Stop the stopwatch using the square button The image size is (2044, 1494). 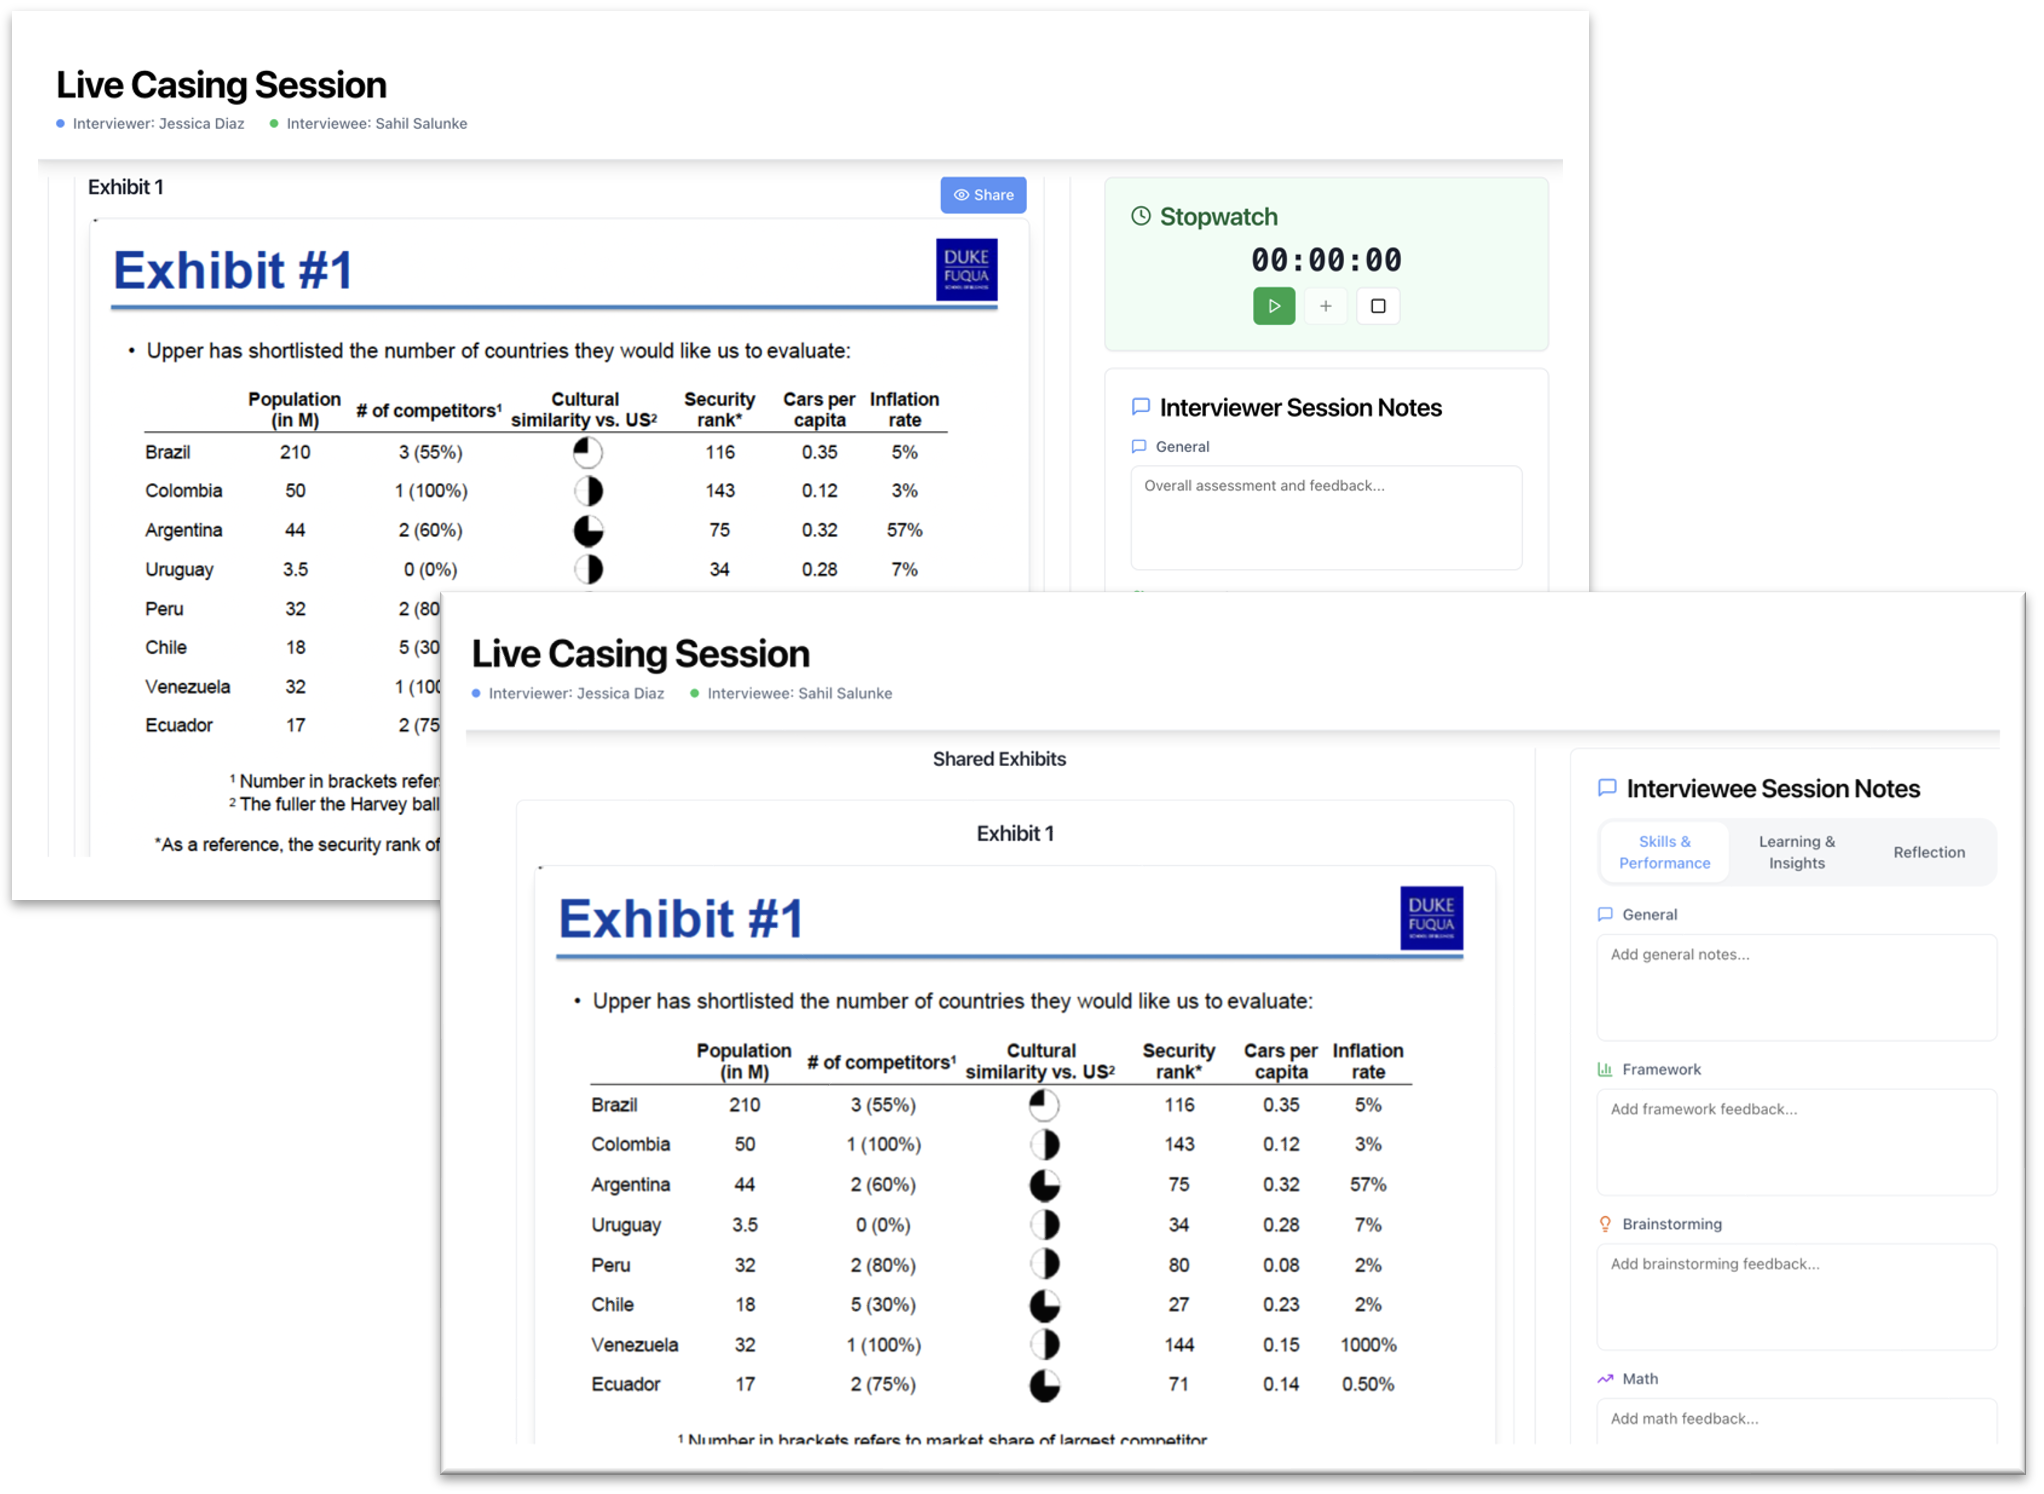click(x=1378, y=306)
